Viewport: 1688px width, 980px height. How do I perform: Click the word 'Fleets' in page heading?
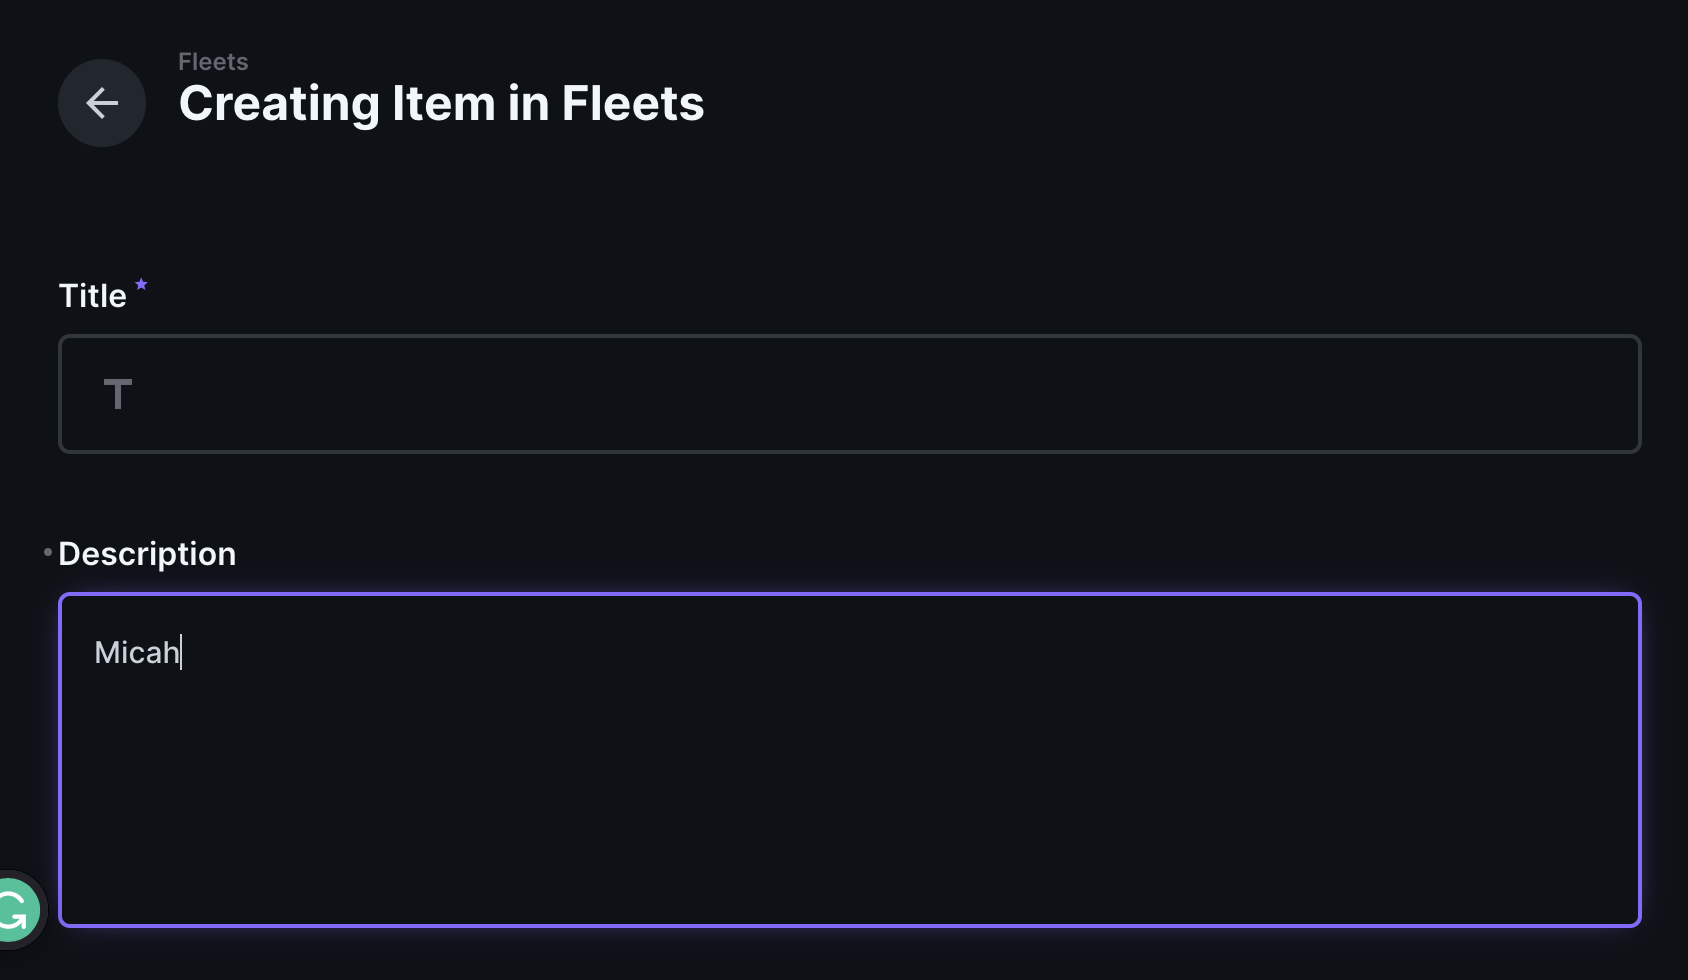coord(632,104)
